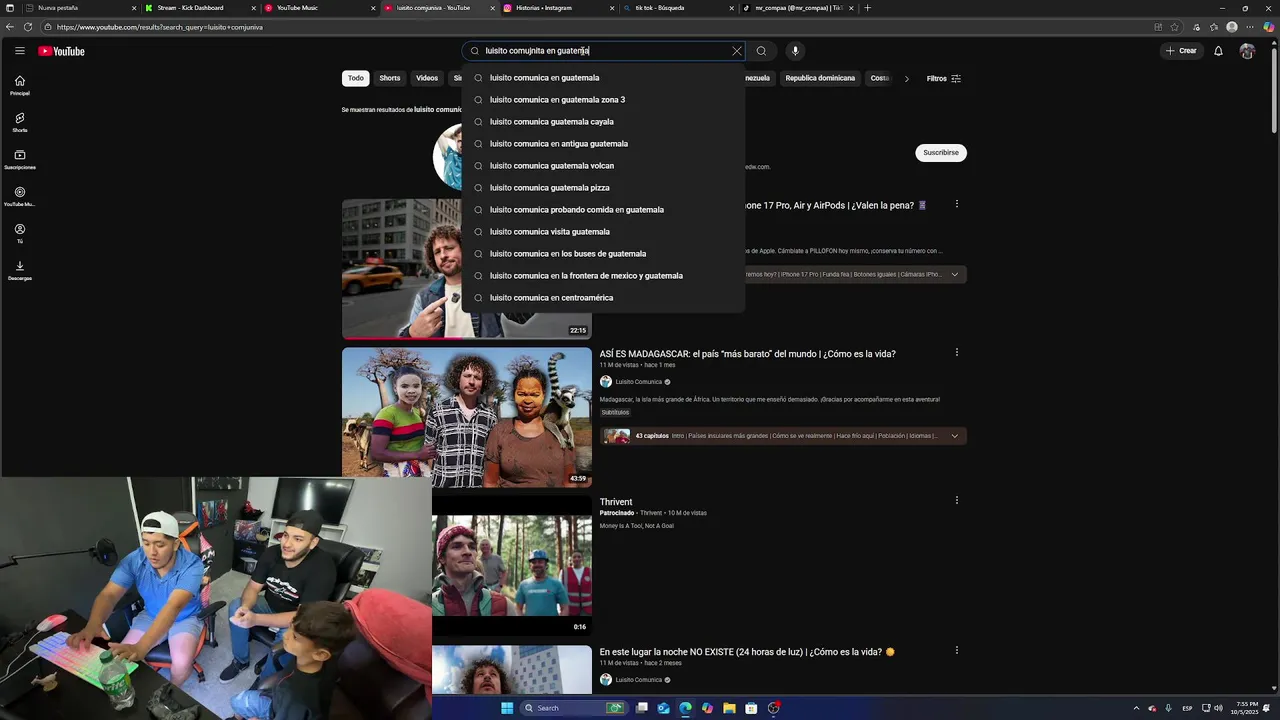Choose suggestion "luisito comunica guatemala pizza"
This screenshot has width=1280, height=720.
click(603, 188)
